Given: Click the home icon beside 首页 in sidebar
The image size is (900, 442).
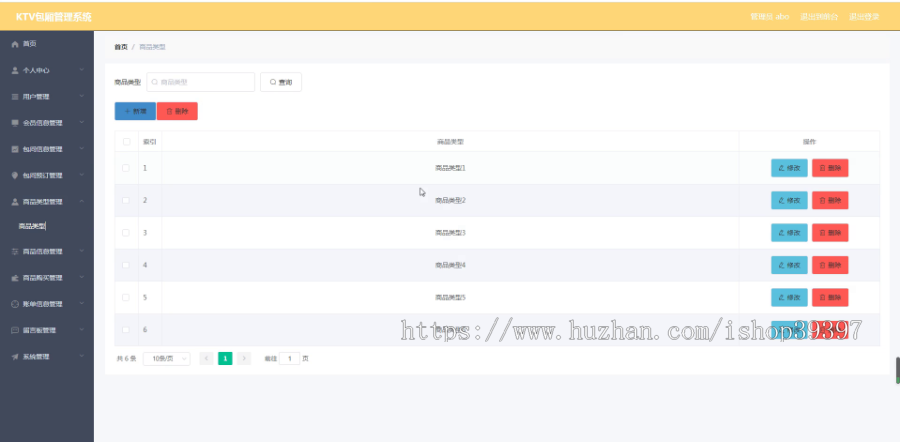Looking at the screenshot, I should point(15,44).
